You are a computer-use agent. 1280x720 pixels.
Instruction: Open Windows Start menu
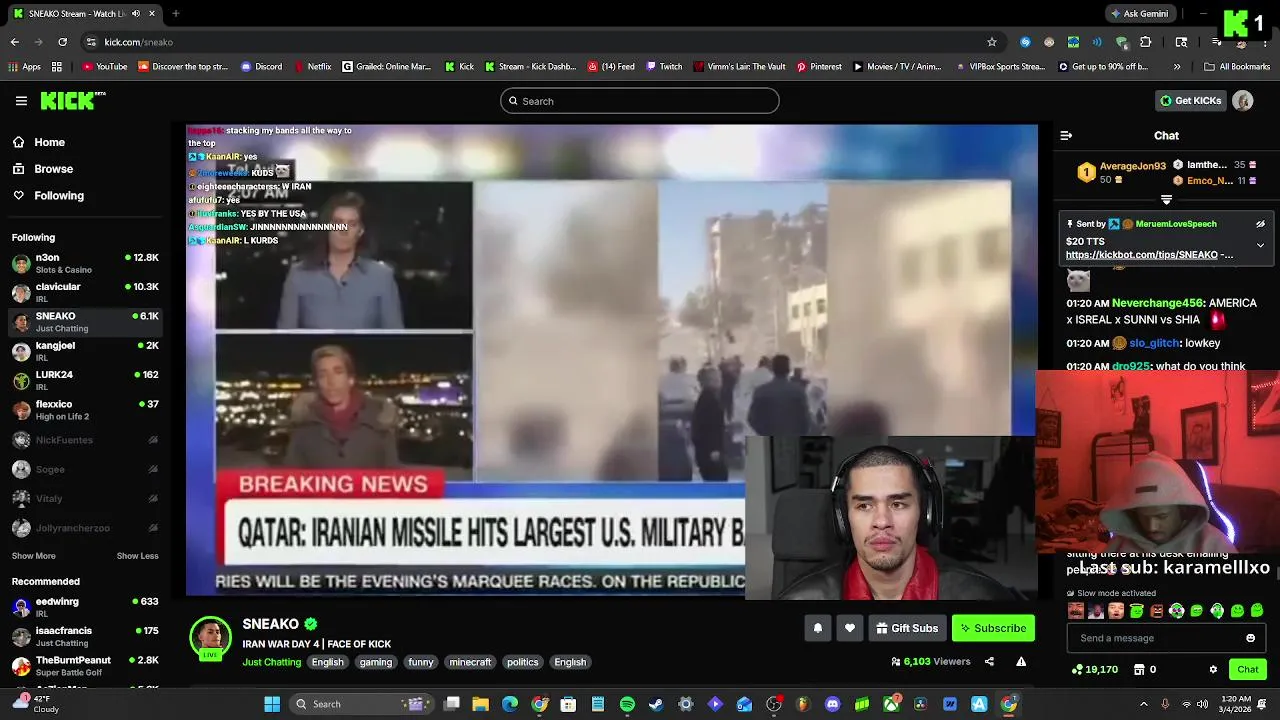coord(271,704)
